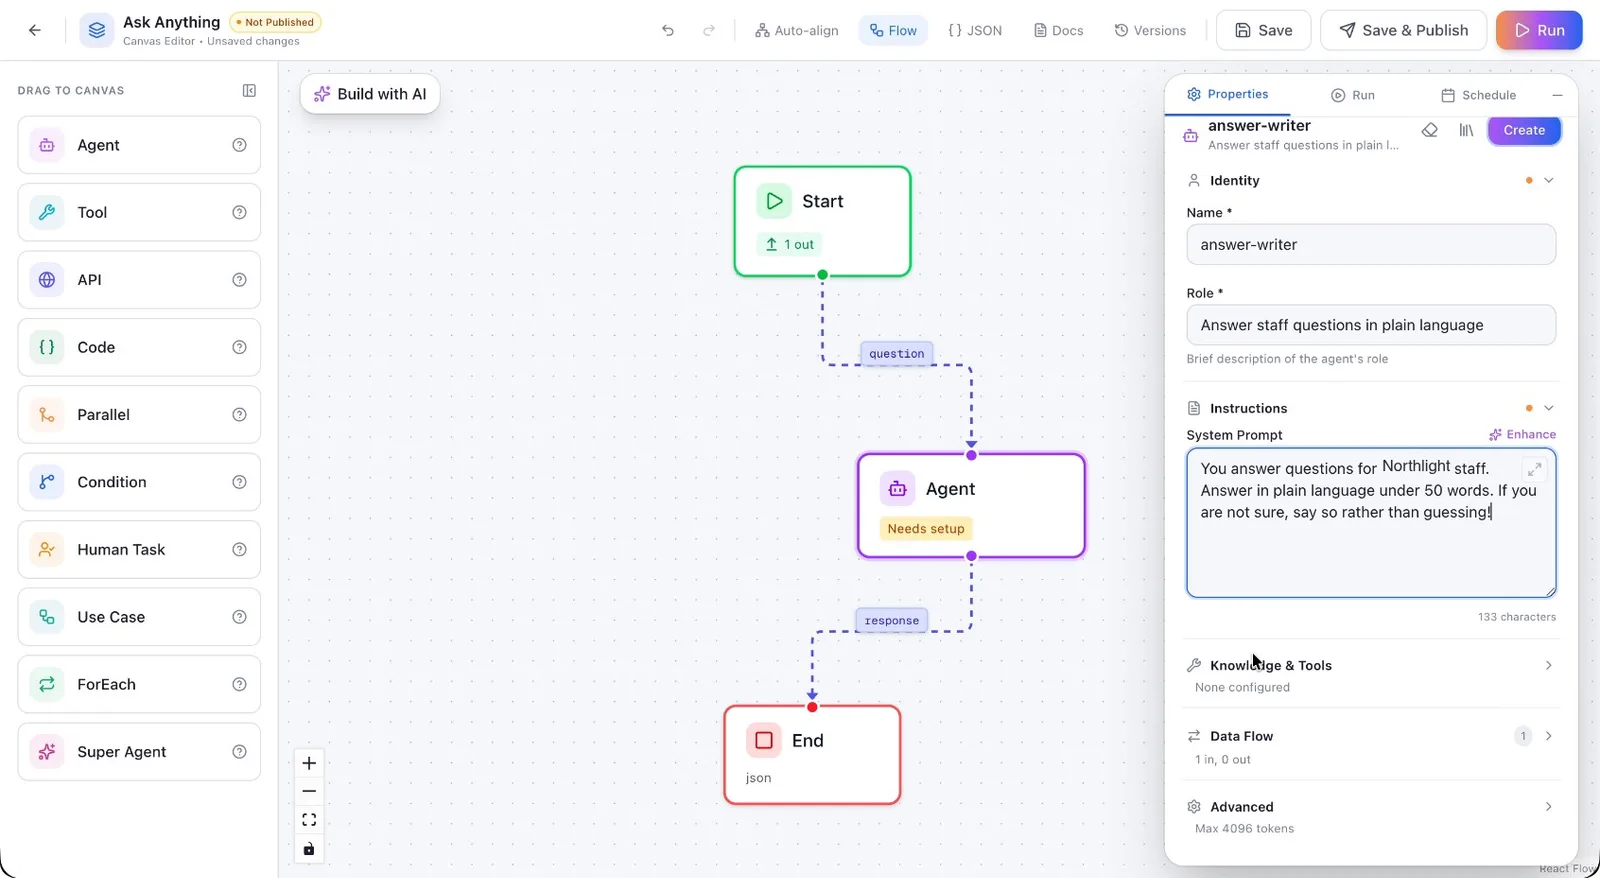The height and width of the screenshot is (878, 1600).
Task: Open the Versions history
Action: point(1150,30)
